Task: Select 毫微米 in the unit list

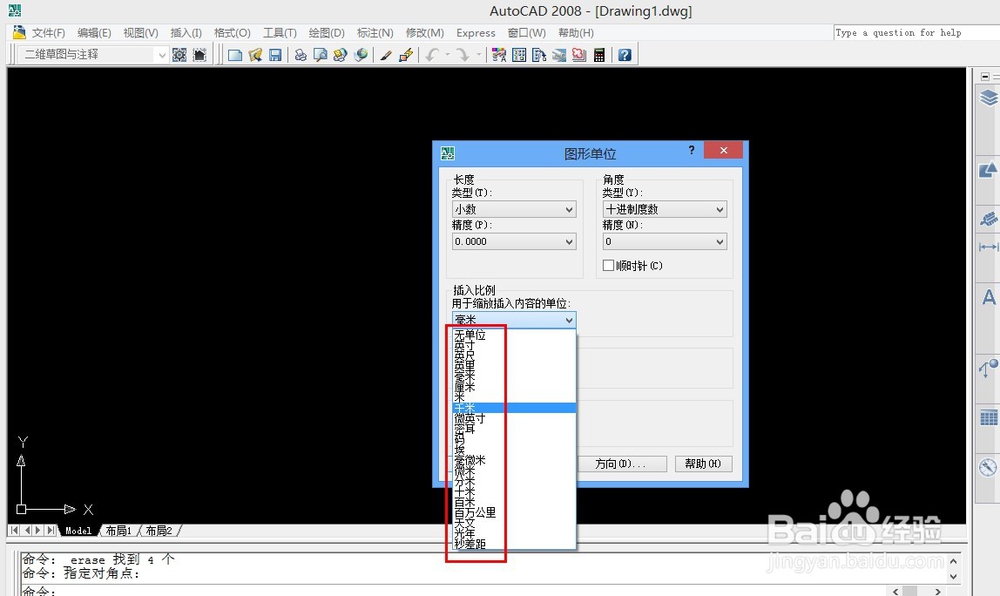Action: coord(514,460)
